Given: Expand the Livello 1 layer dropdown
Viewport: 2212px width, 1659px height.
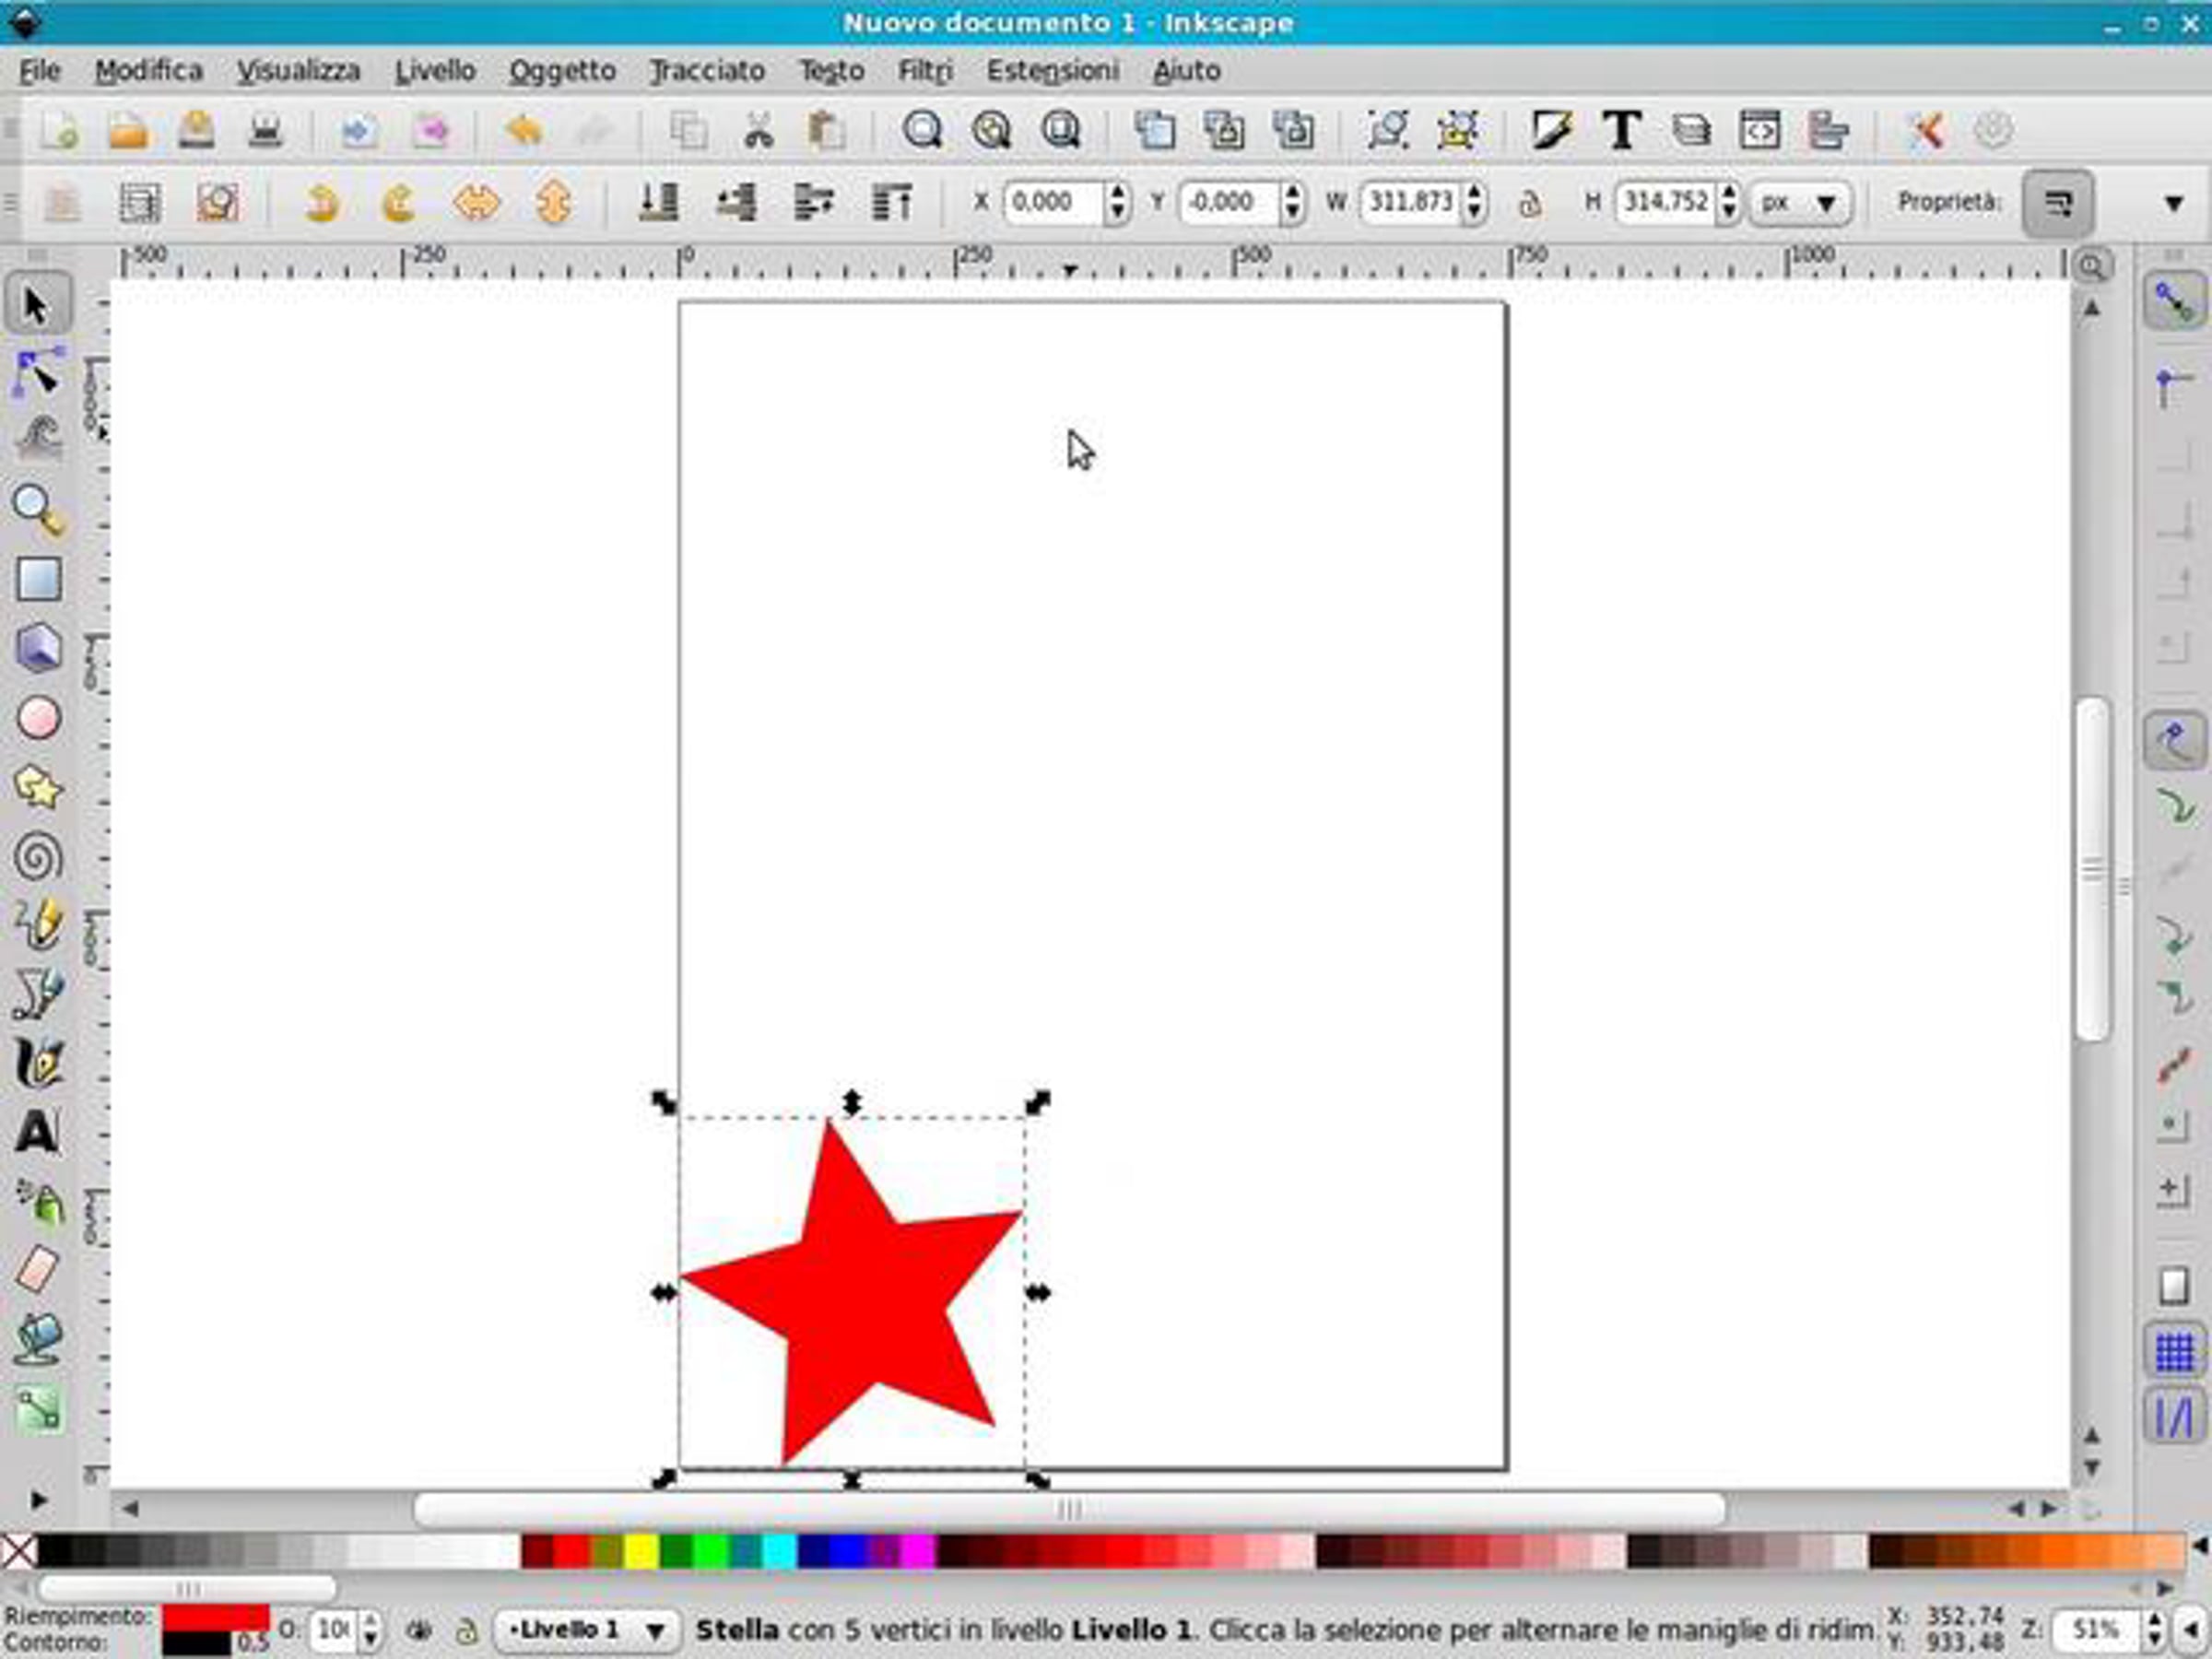Looking at the screenshot, I should (587, 1630).
